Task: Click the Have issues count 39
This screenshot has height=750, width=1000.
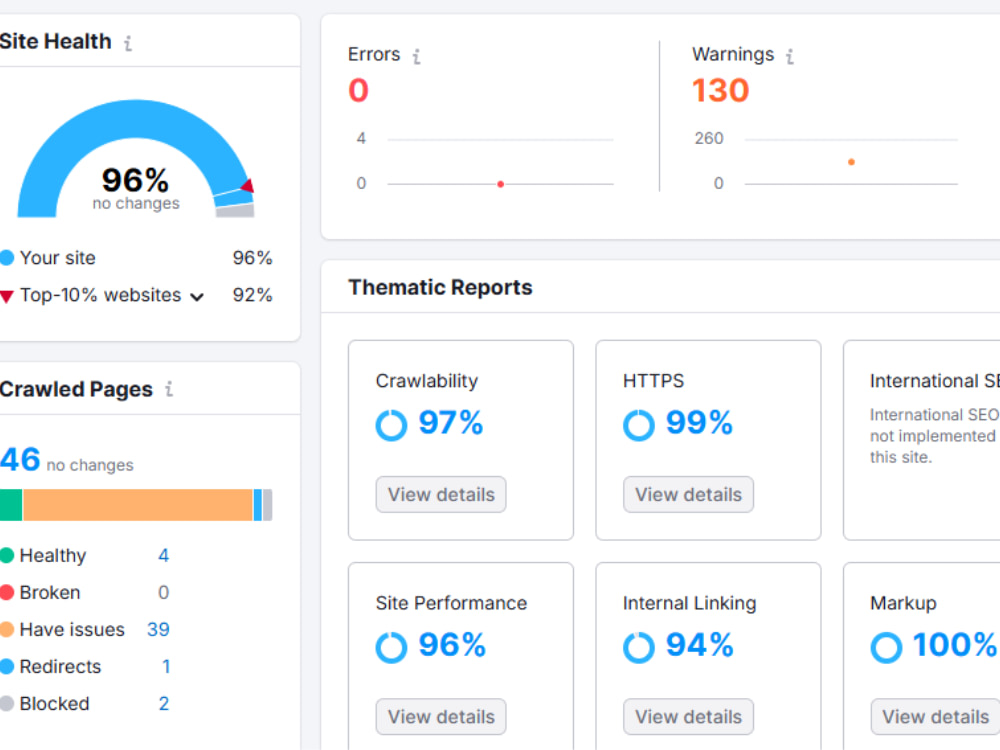Action: 158,629
